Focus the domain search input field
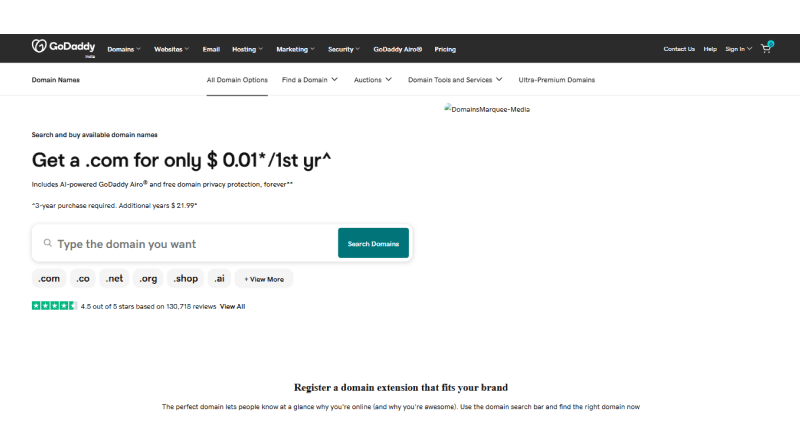Viewport: 800px width, 445px height. [190, 244]
